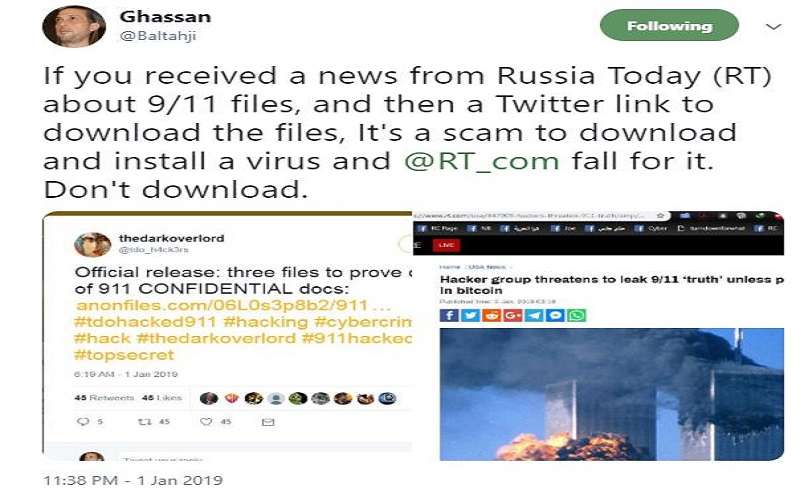This screenshot has height=500, width=800.
Task: Click the Following button
Action: [669, 26]
